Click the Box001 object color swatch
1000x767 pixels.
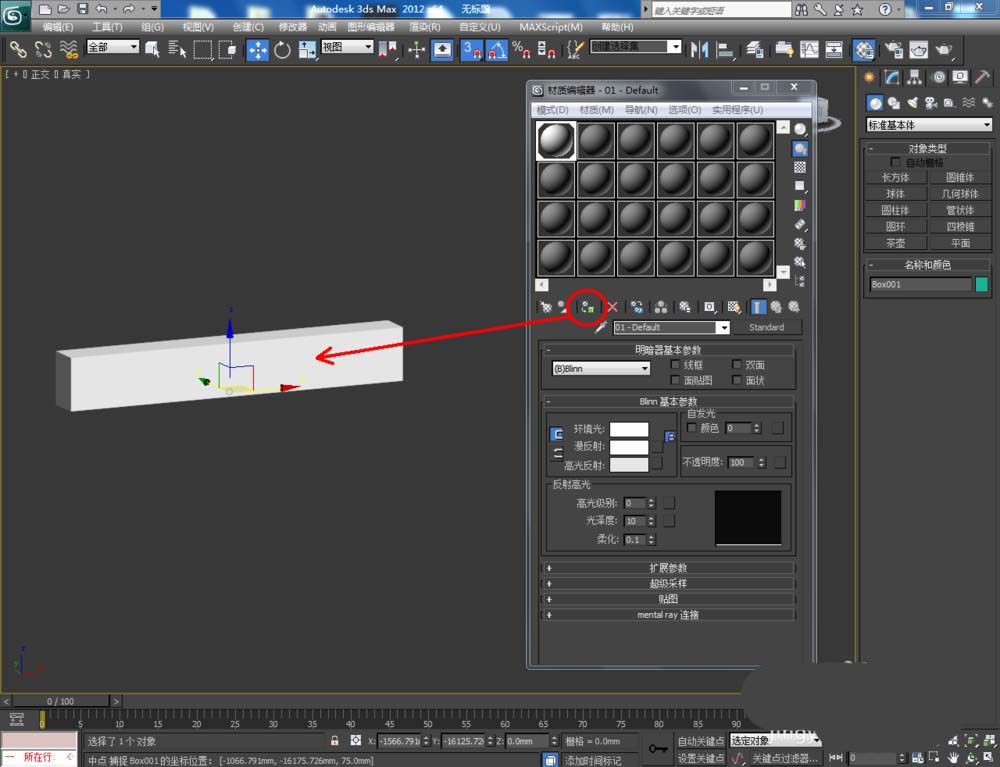982,284
